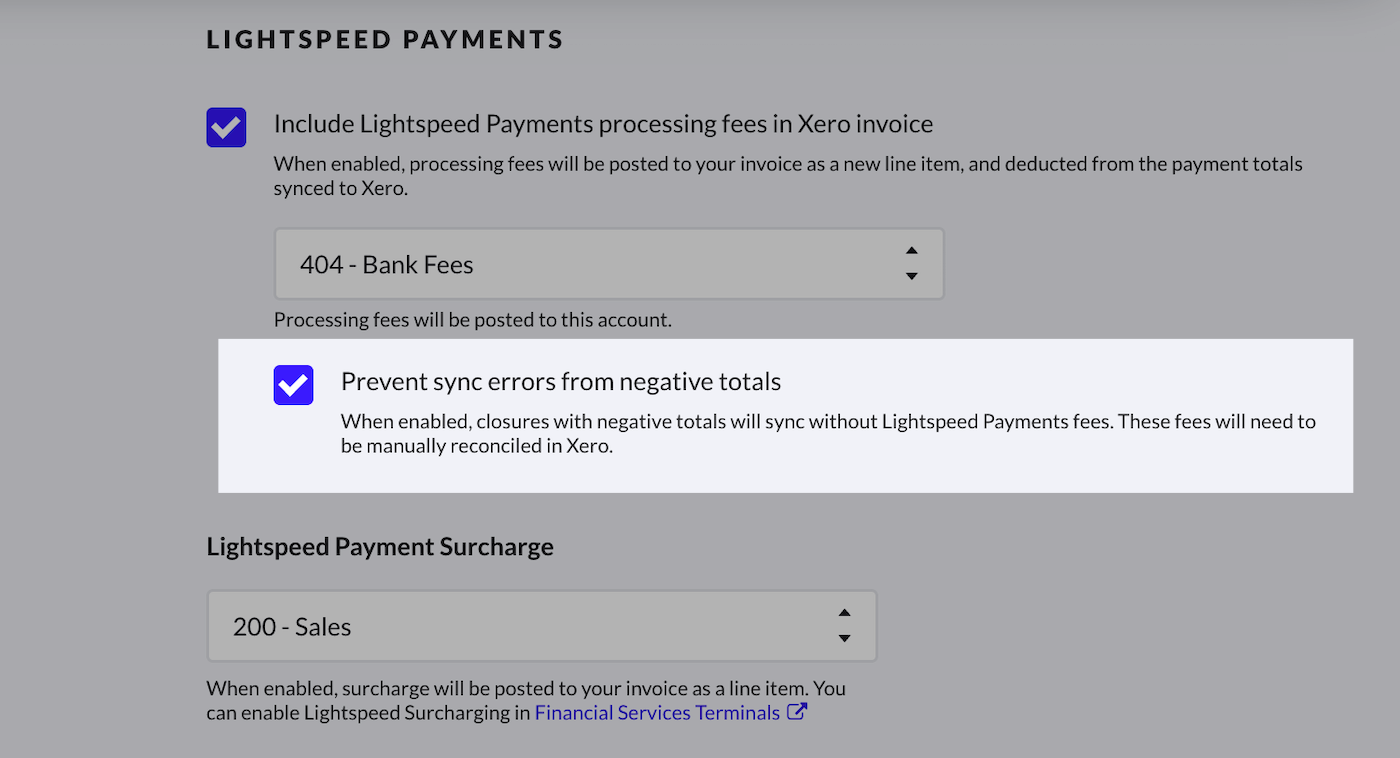The height and width of the screenshot is (758, 1400).
Task: Click the down arrow on the Bank Fees selector
Action: pos(911,277)
